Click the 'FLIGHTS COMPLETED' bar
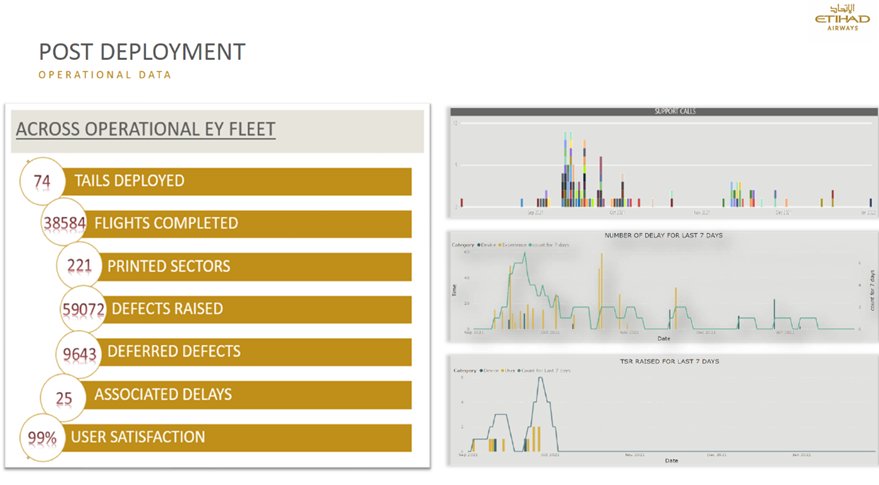Image resolution: width=879 pixels, height=485 pixels. pyautogui.click(x=247, y=224)
